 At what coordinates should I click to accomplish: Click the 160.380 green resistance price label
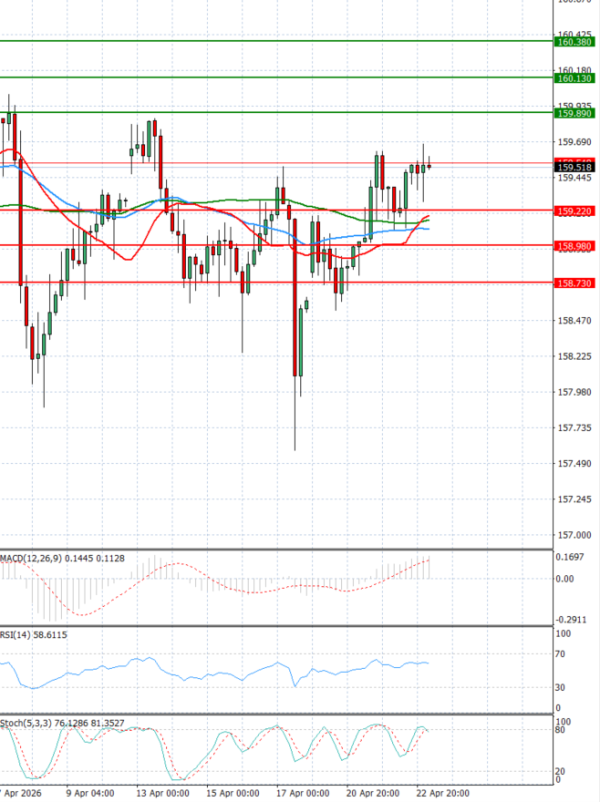tap(576, 42)
